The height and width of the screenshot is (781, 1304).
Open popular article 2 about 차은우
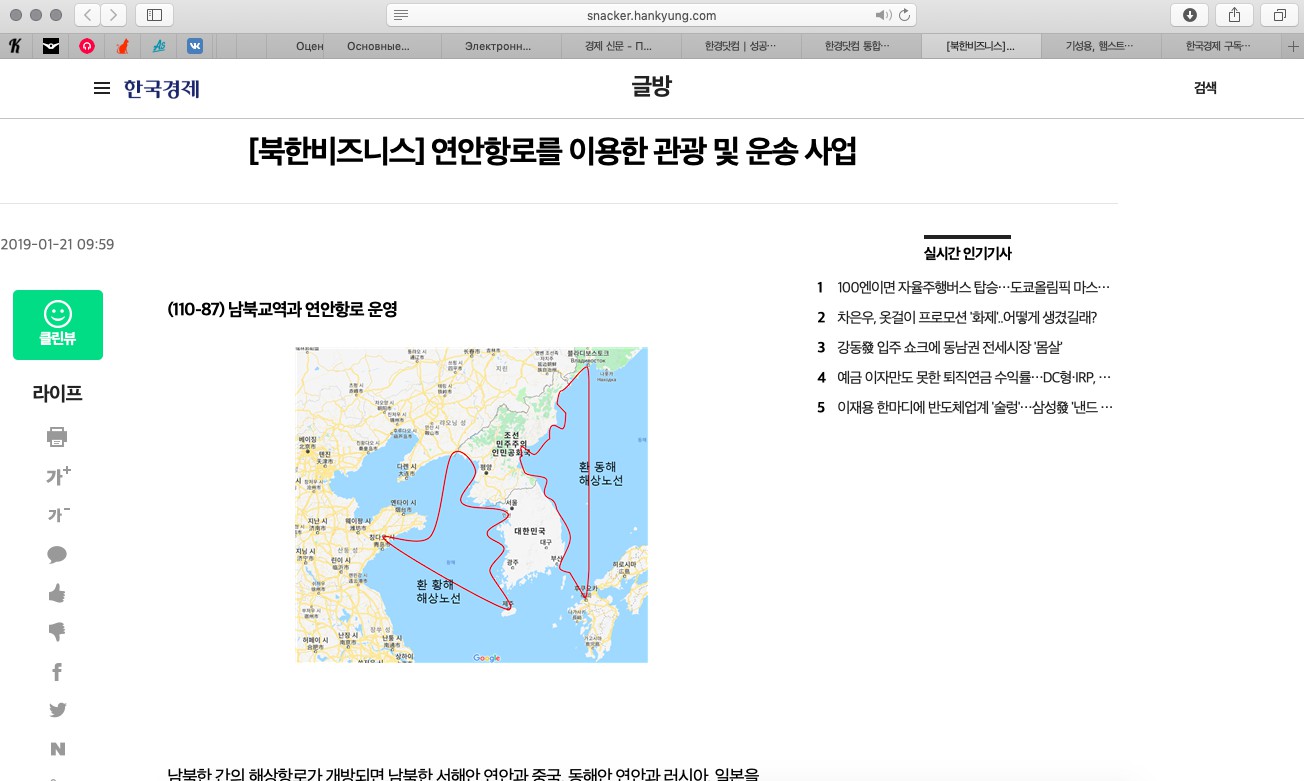pos(967,318)
